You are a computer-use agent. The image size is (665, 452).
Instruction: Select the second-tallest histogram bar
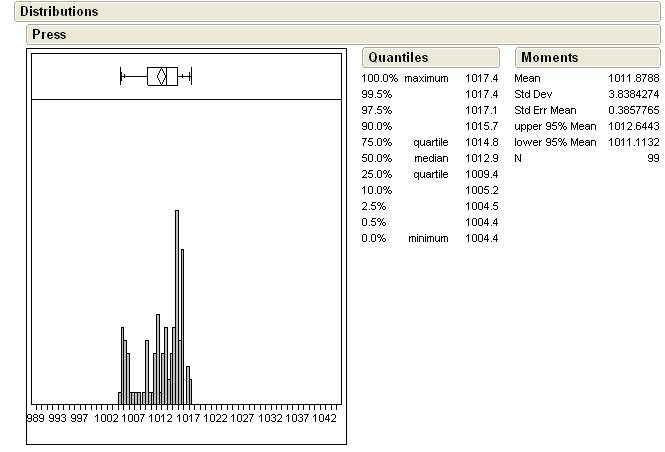pyautogui.click(x=182, y=320)
